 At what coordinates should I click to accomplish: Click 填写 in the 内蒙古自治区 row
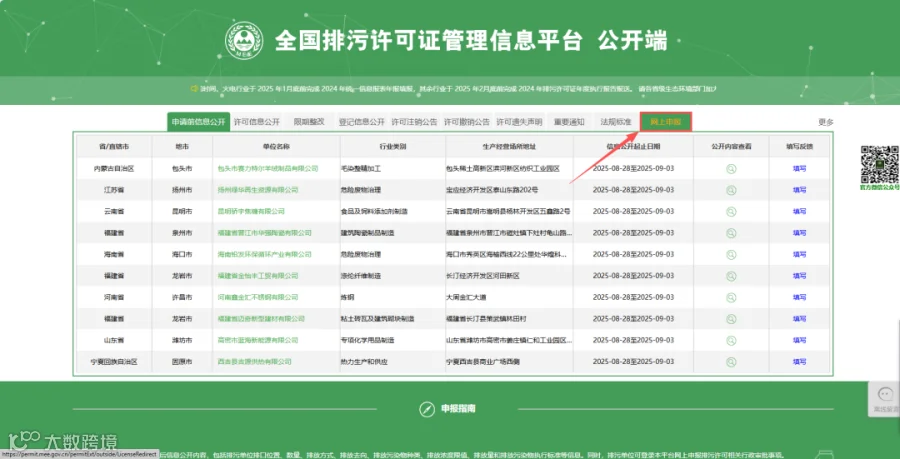click(x=800, y=169)
